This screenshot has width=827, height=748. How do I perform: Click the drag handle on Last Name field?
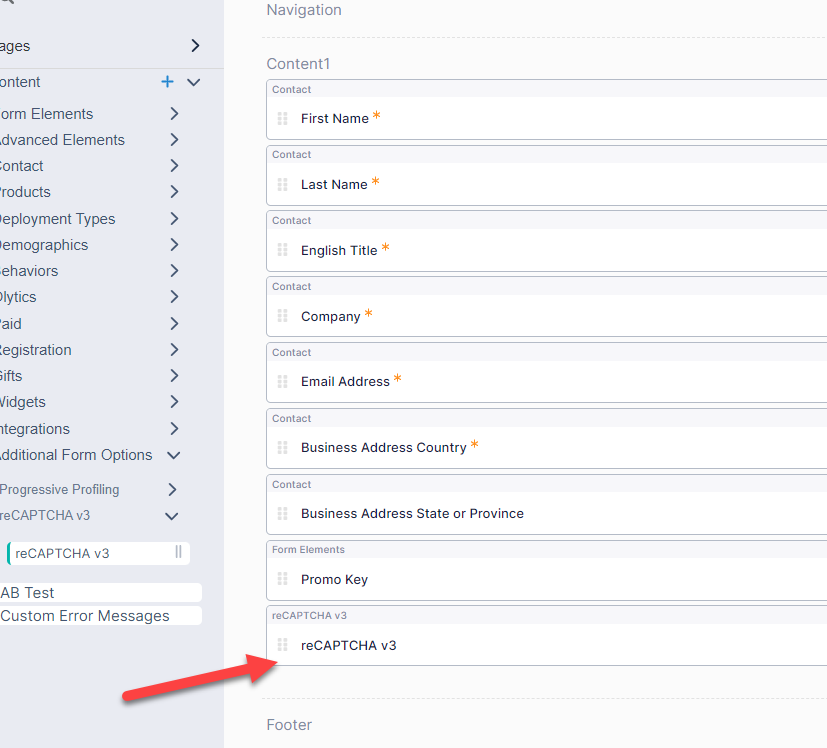point(282,184)
